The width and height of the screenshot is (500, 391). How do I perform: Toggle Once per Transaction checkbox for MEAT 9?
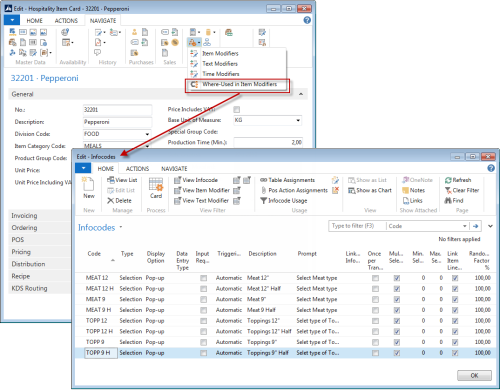[x=375, y=299]
